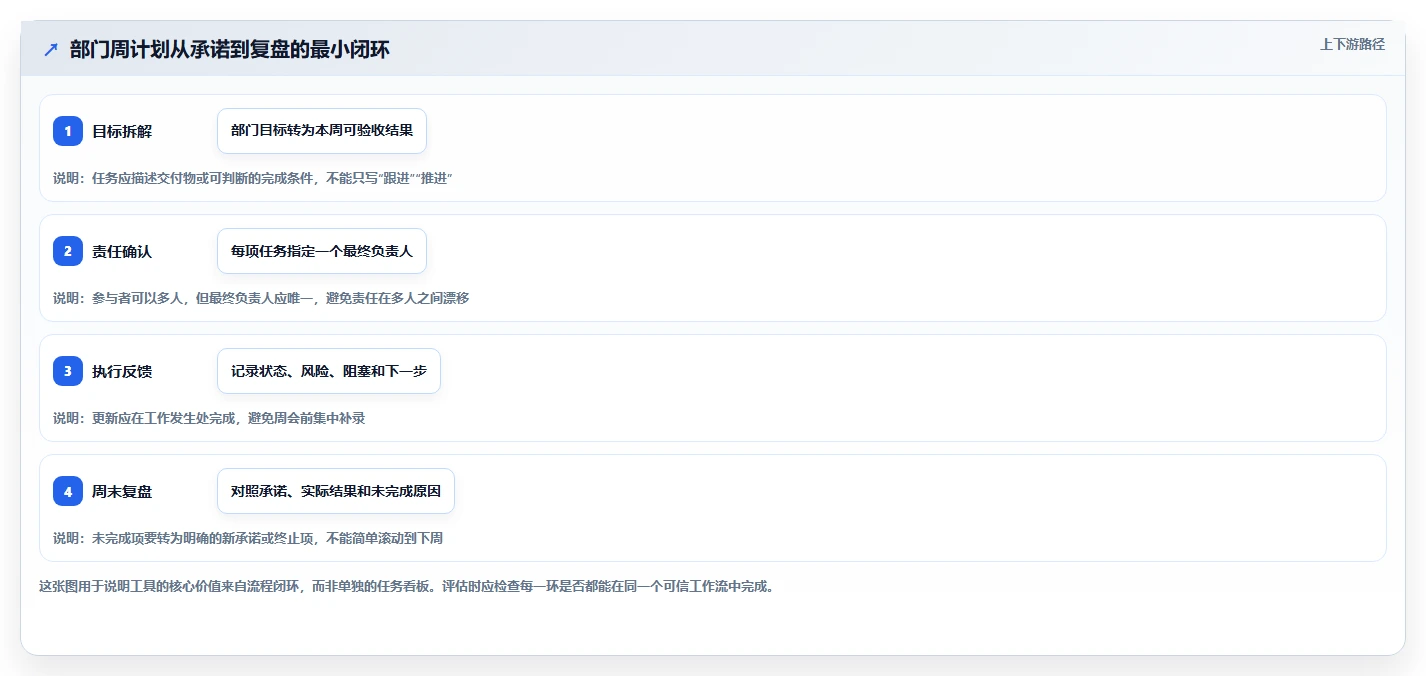Screen dimensions: 1426x676
Task: Click the 对照承诺、实际结果和未完成原因 chip
Action: (336, 491)
